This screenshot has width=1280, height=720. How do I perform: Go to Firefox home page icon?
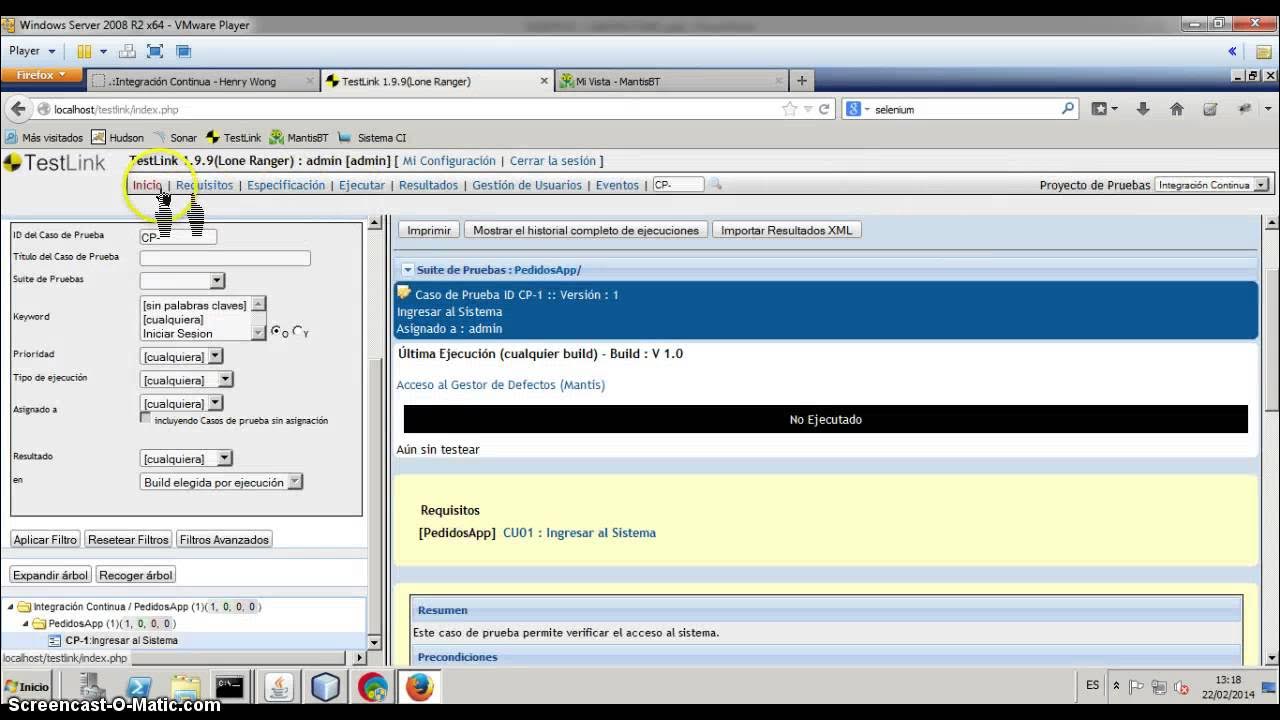[x=1177, y=109]
